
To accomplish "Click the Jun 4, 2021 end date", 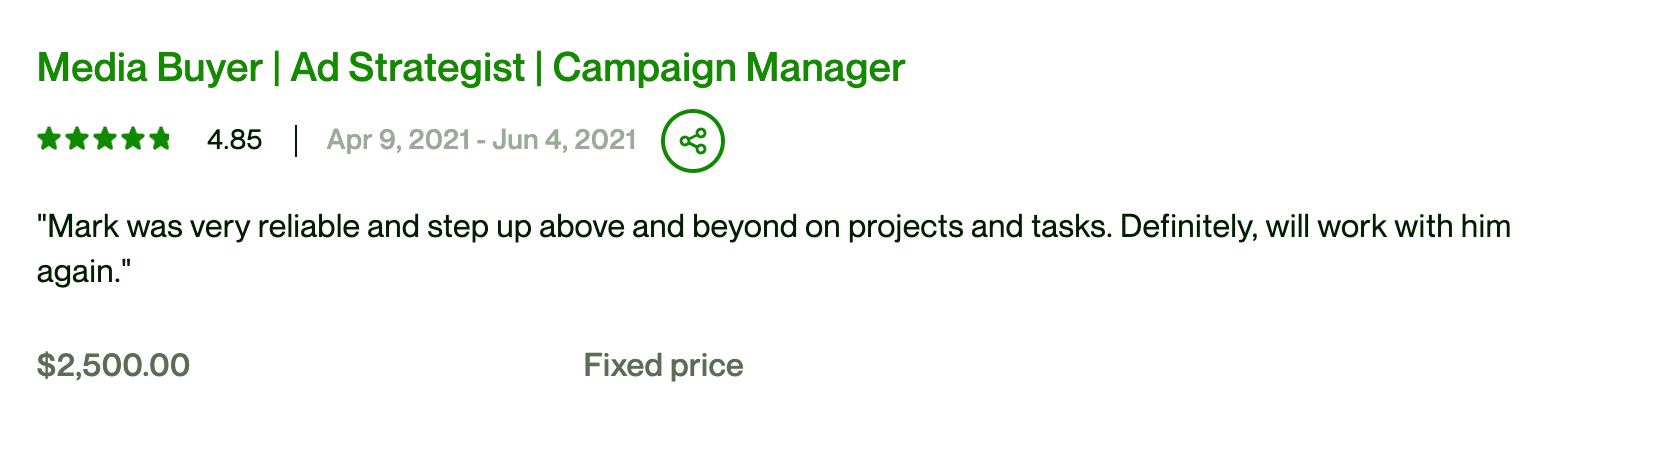I will click(x=564, y=140).
